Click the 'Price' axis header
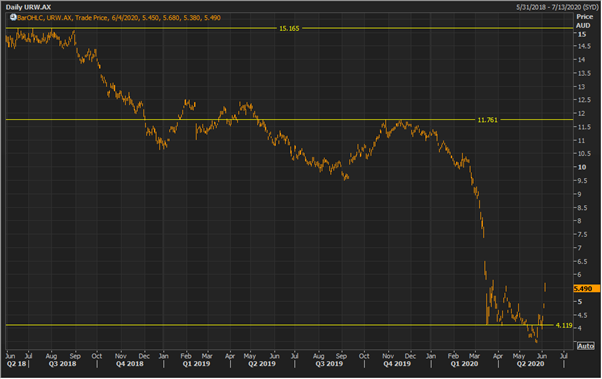Screen dimensions: 602x379 pyautogui.click(x=584, y=17)
